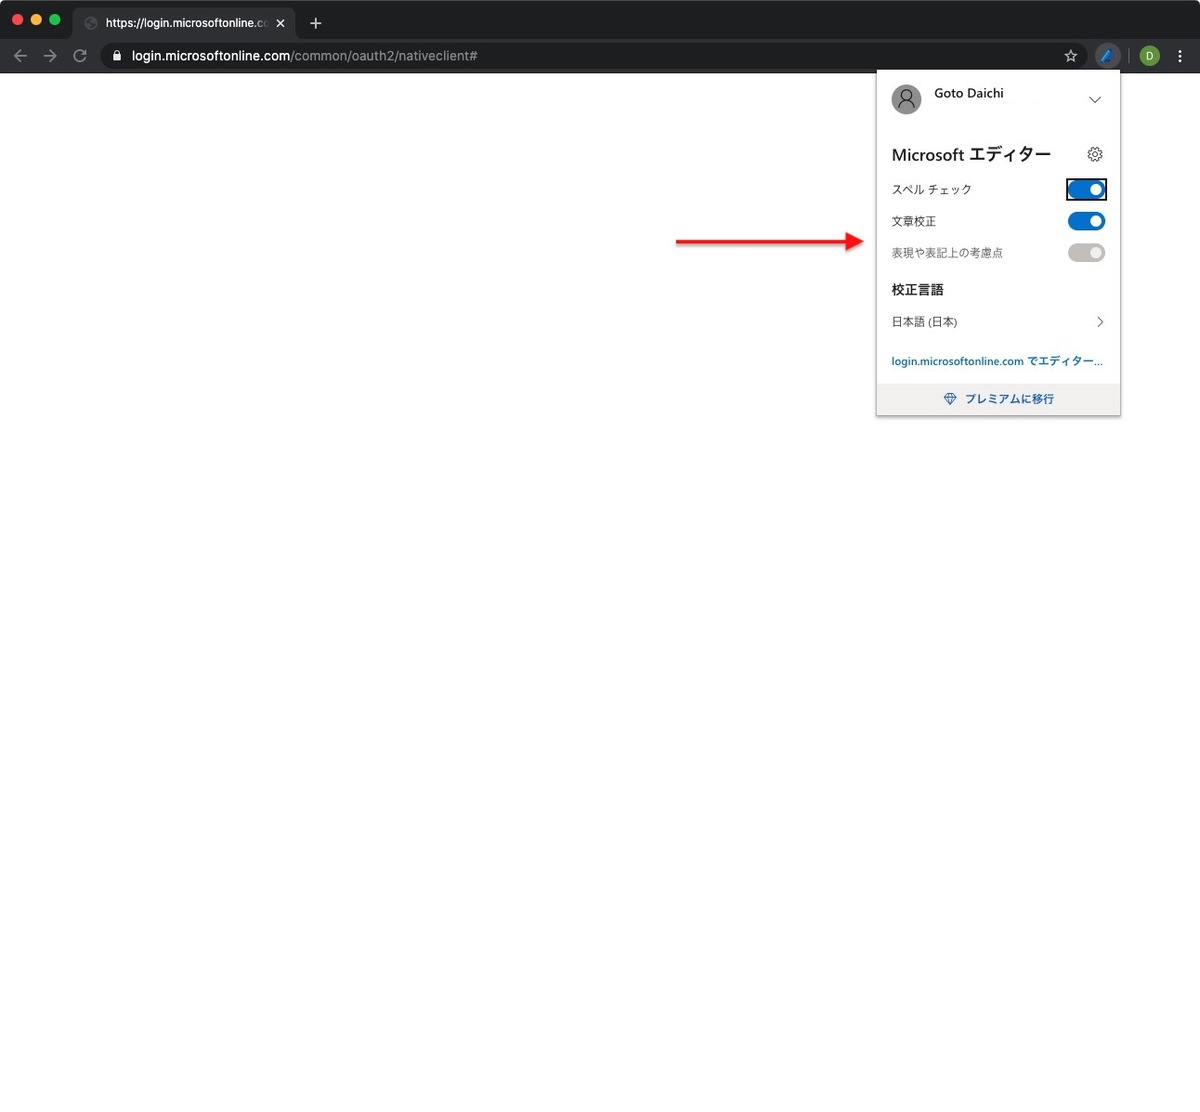Go back to the previous page

pos(20,56)
